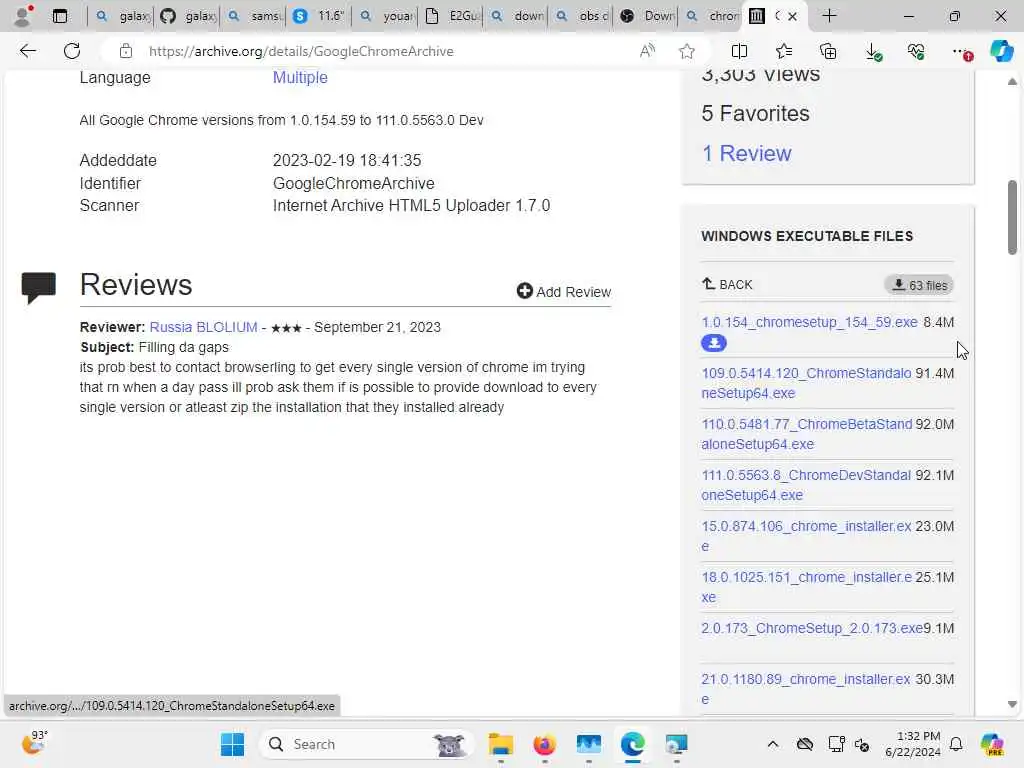Download 18.0.1025.151_chrome_installer.exe
Viewport: 1024px width, 768px height.
807,587
